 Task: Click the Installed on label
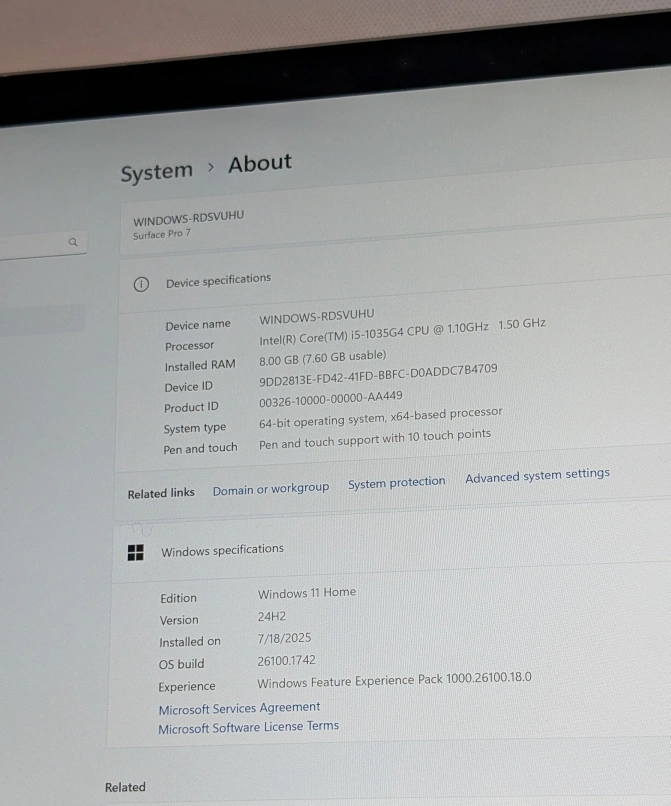pos(190,642)
